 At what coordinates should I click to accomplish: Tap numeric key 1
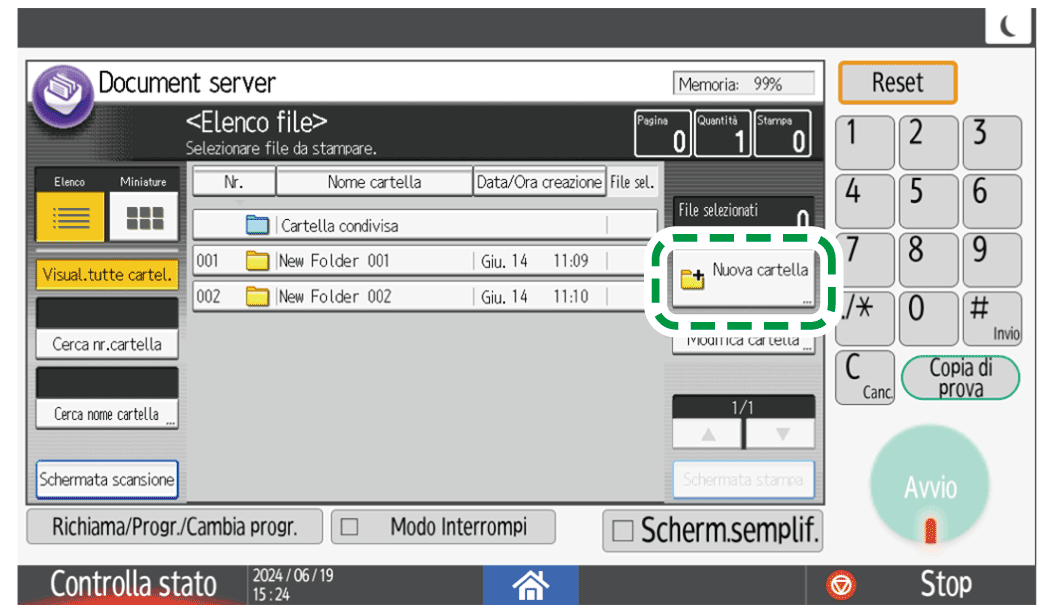coord(865,142)
